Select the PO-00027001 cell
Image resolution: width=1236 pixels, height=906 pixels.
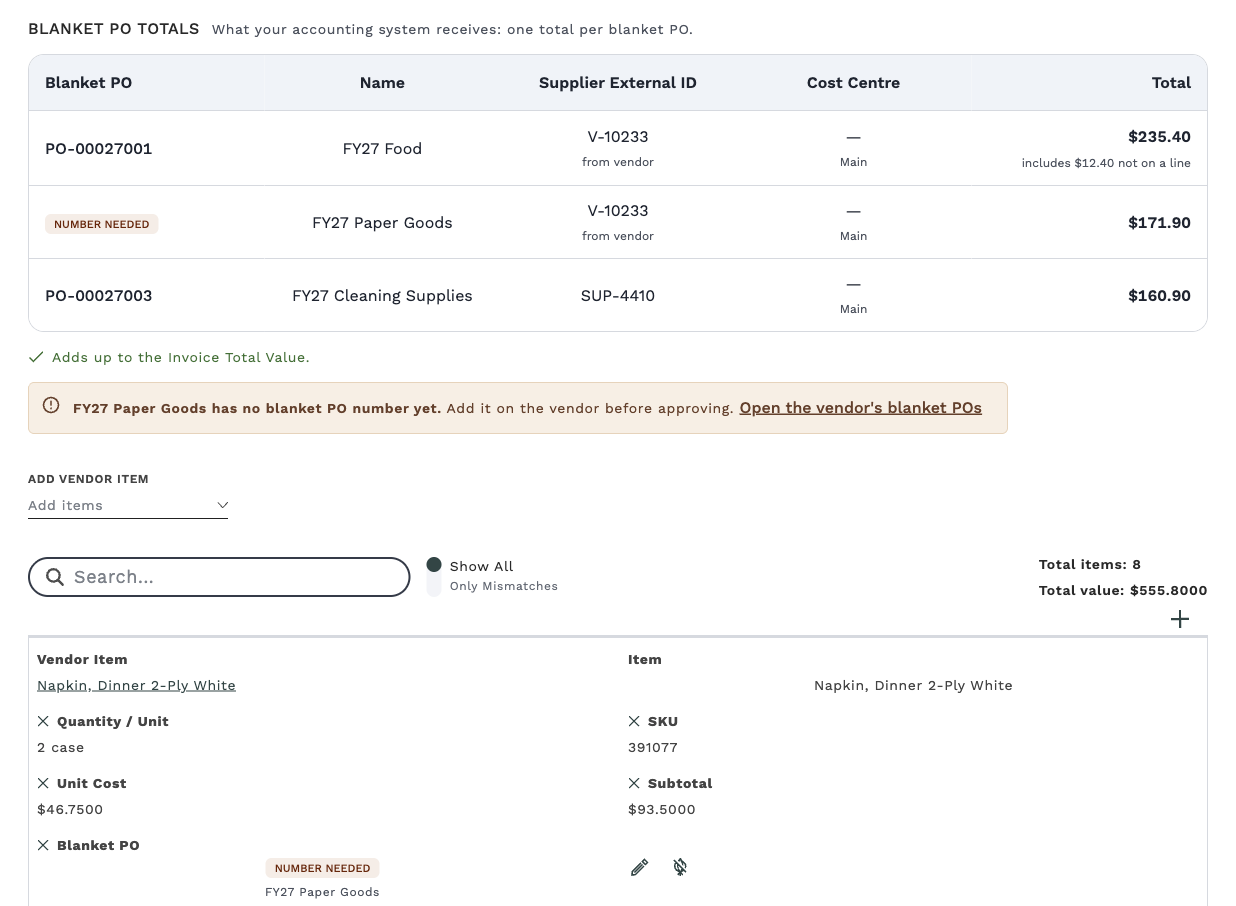pos(98,149)
